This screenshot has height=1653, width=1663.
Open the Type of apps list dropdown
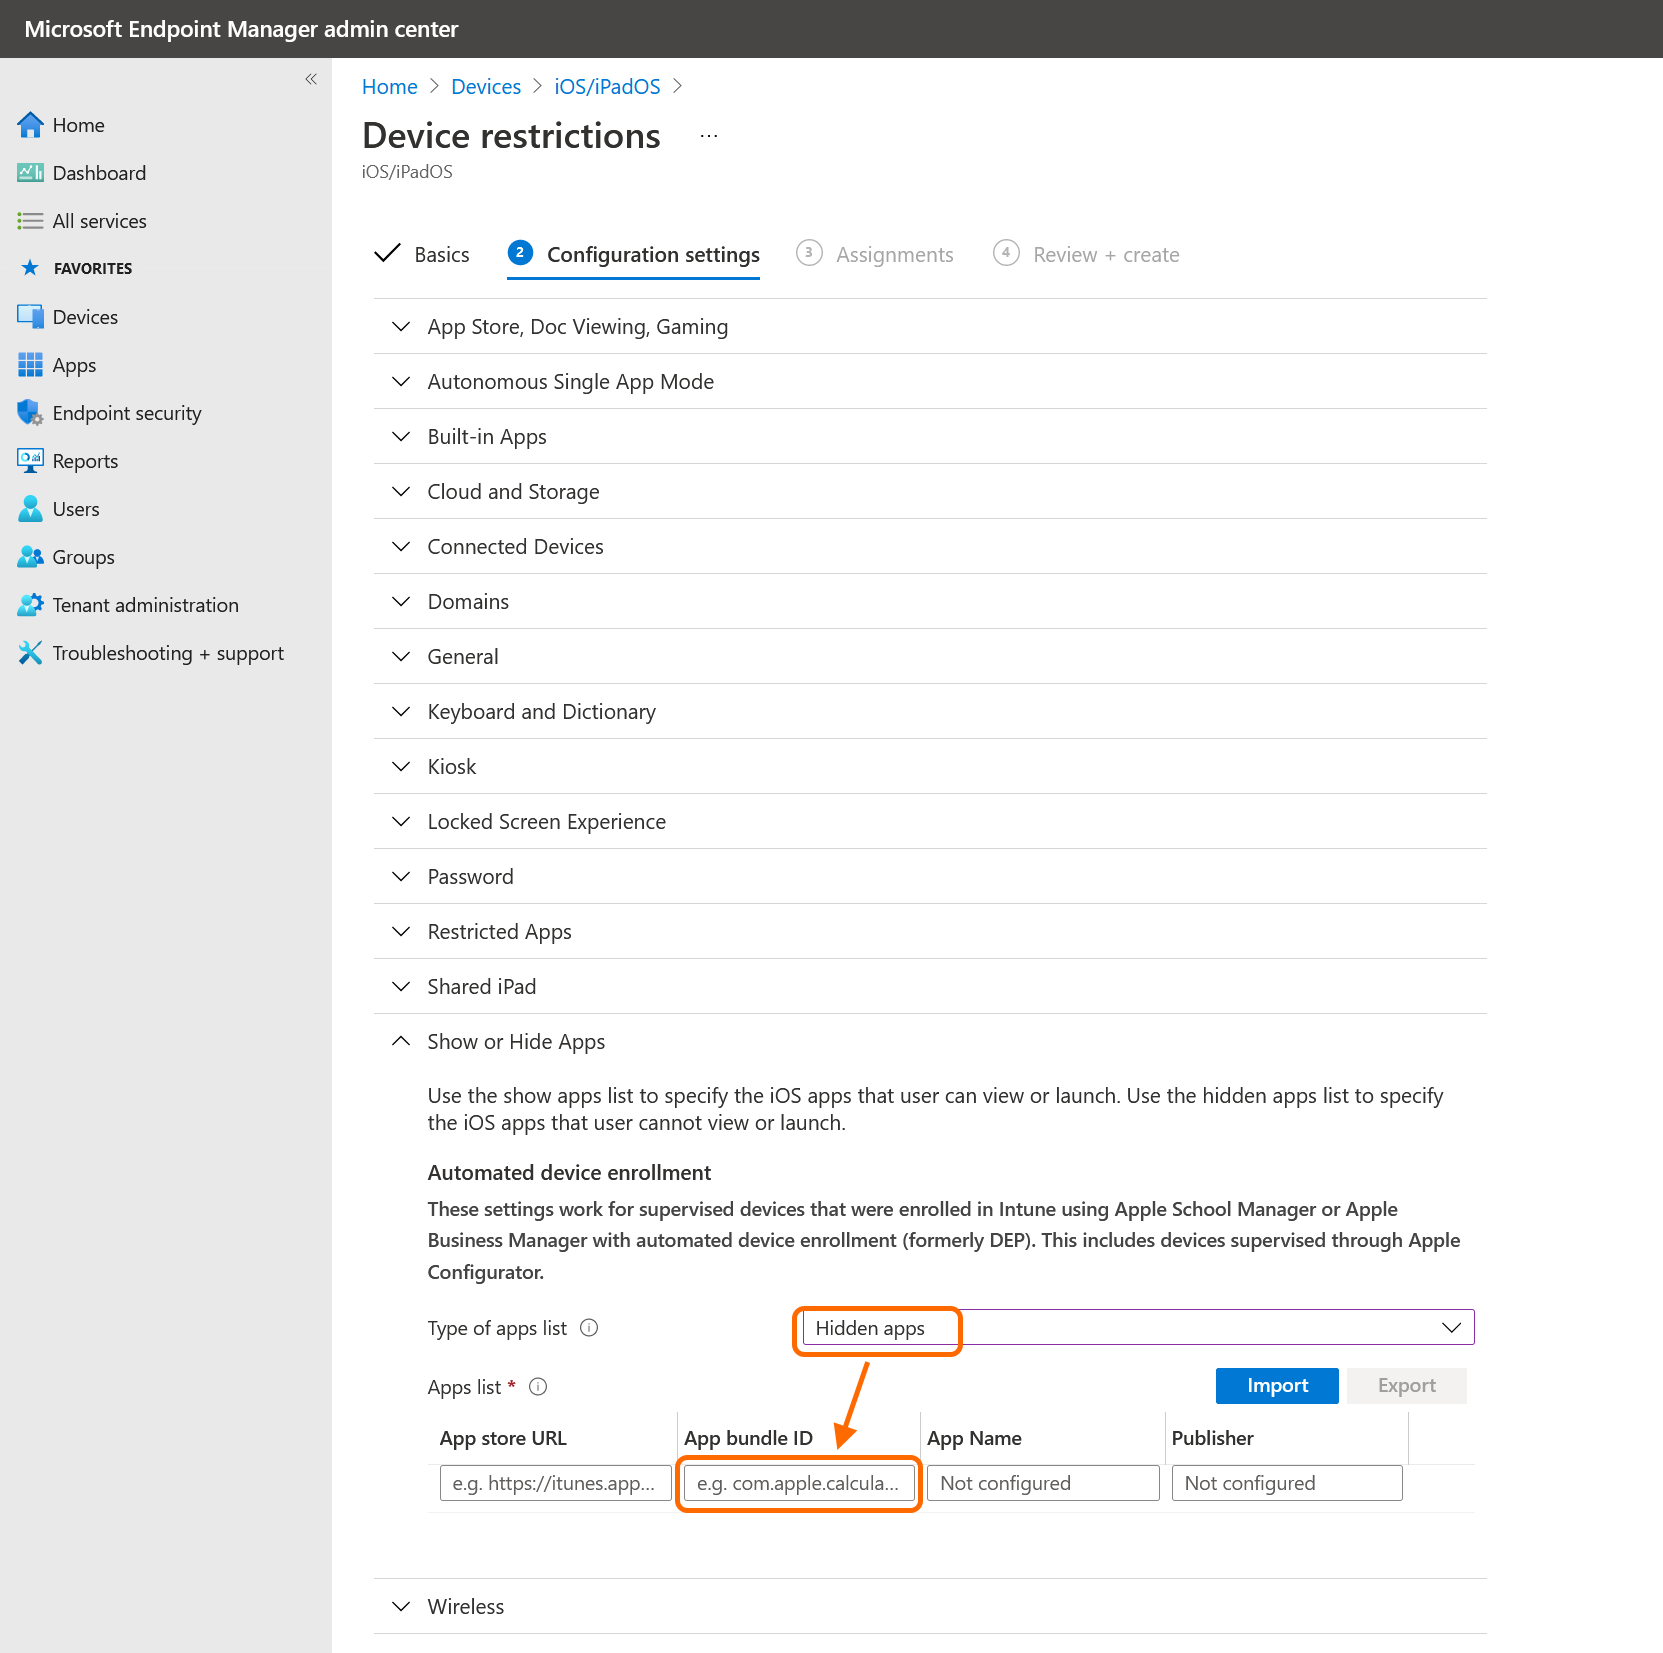1137,1328
